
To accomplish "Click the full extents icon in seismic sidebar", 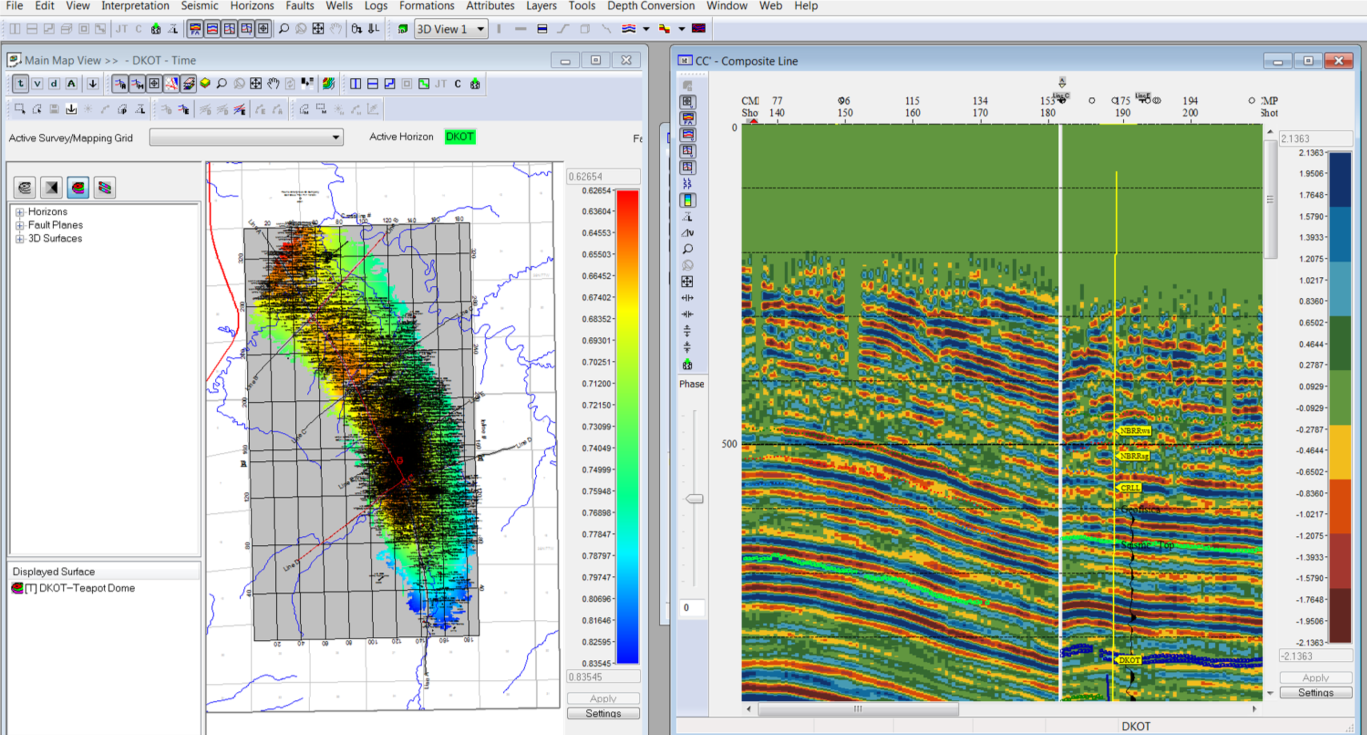I will (688, 282).
